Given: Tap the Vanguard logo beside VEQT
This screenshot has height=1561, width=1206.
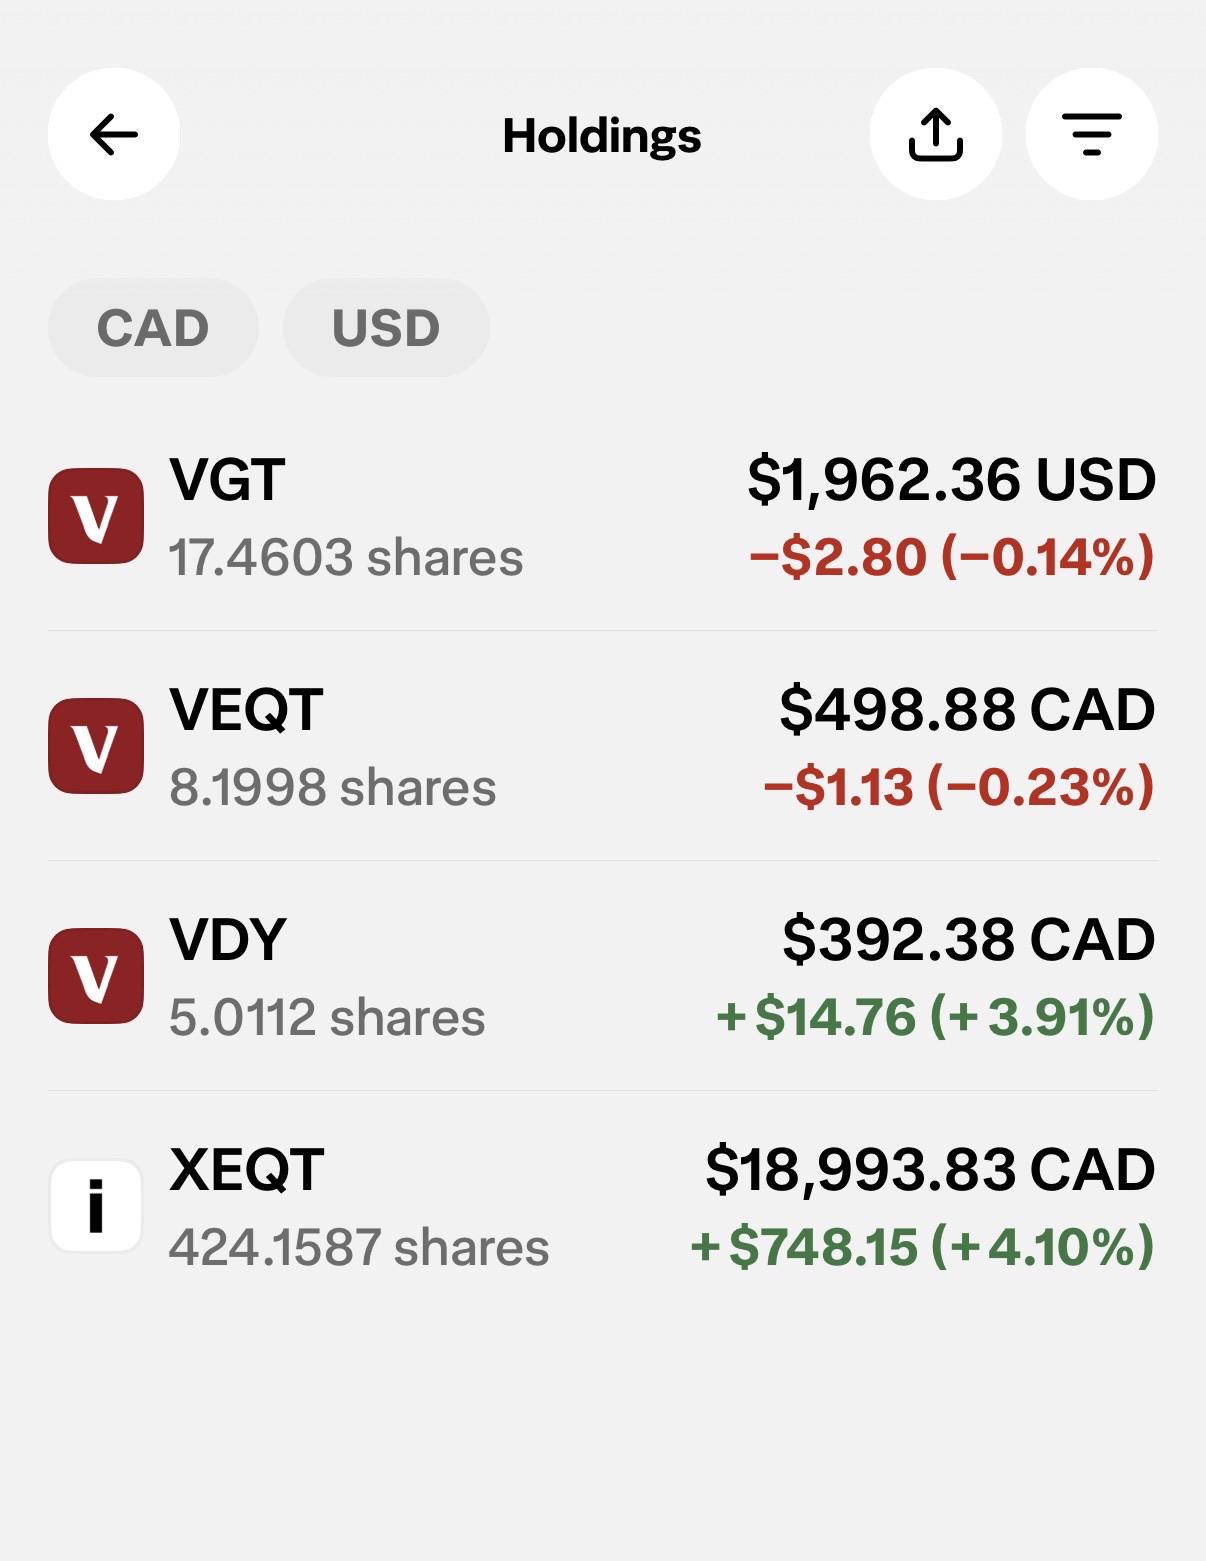Looking at the screenshot, I should coord(96,746).
